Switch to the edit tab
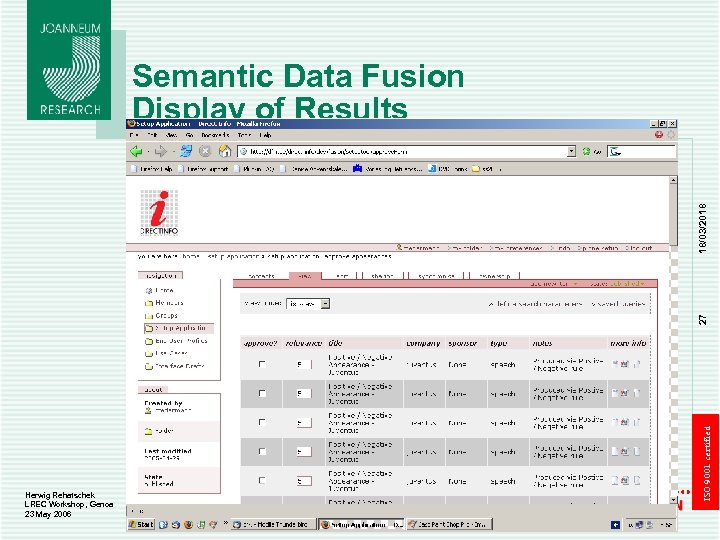Screen dimensions: 720x540 [342, 276]
